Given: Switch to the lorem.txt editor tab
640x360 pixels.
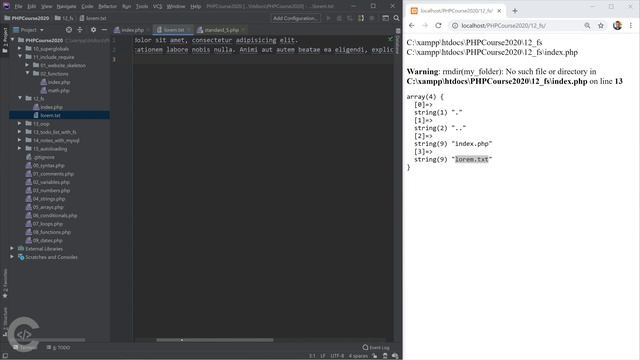Looking at the screenshot, I should (173, 30).
